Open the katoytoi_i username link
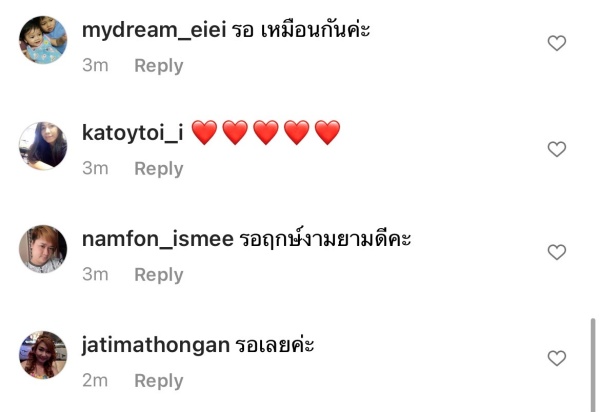This screenshot has height=412, width=600. coord(133,133)
